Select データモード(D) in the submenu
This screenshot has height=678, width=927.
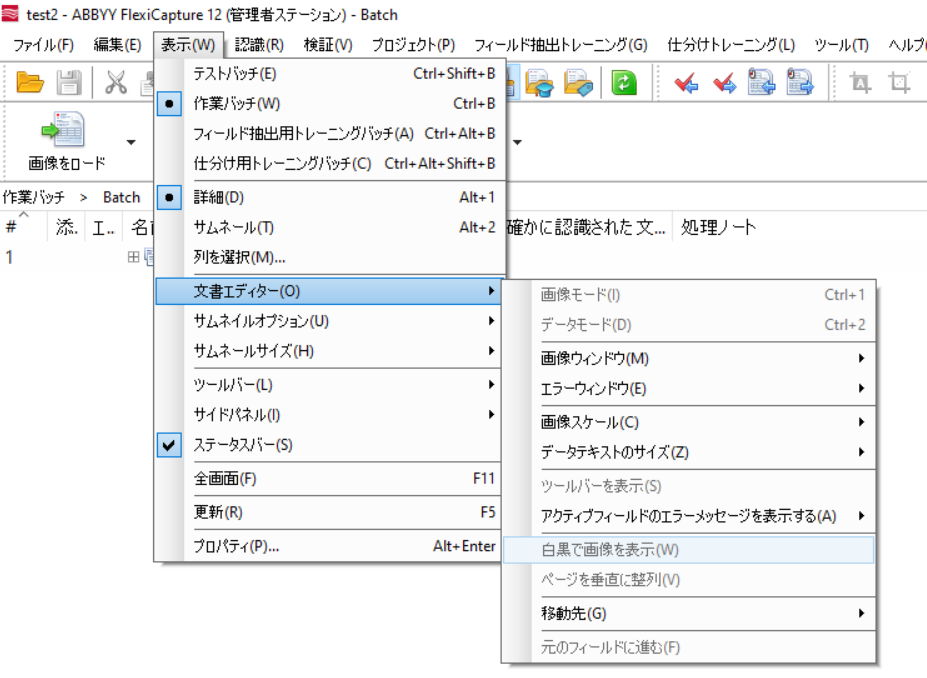coord(689,325)
